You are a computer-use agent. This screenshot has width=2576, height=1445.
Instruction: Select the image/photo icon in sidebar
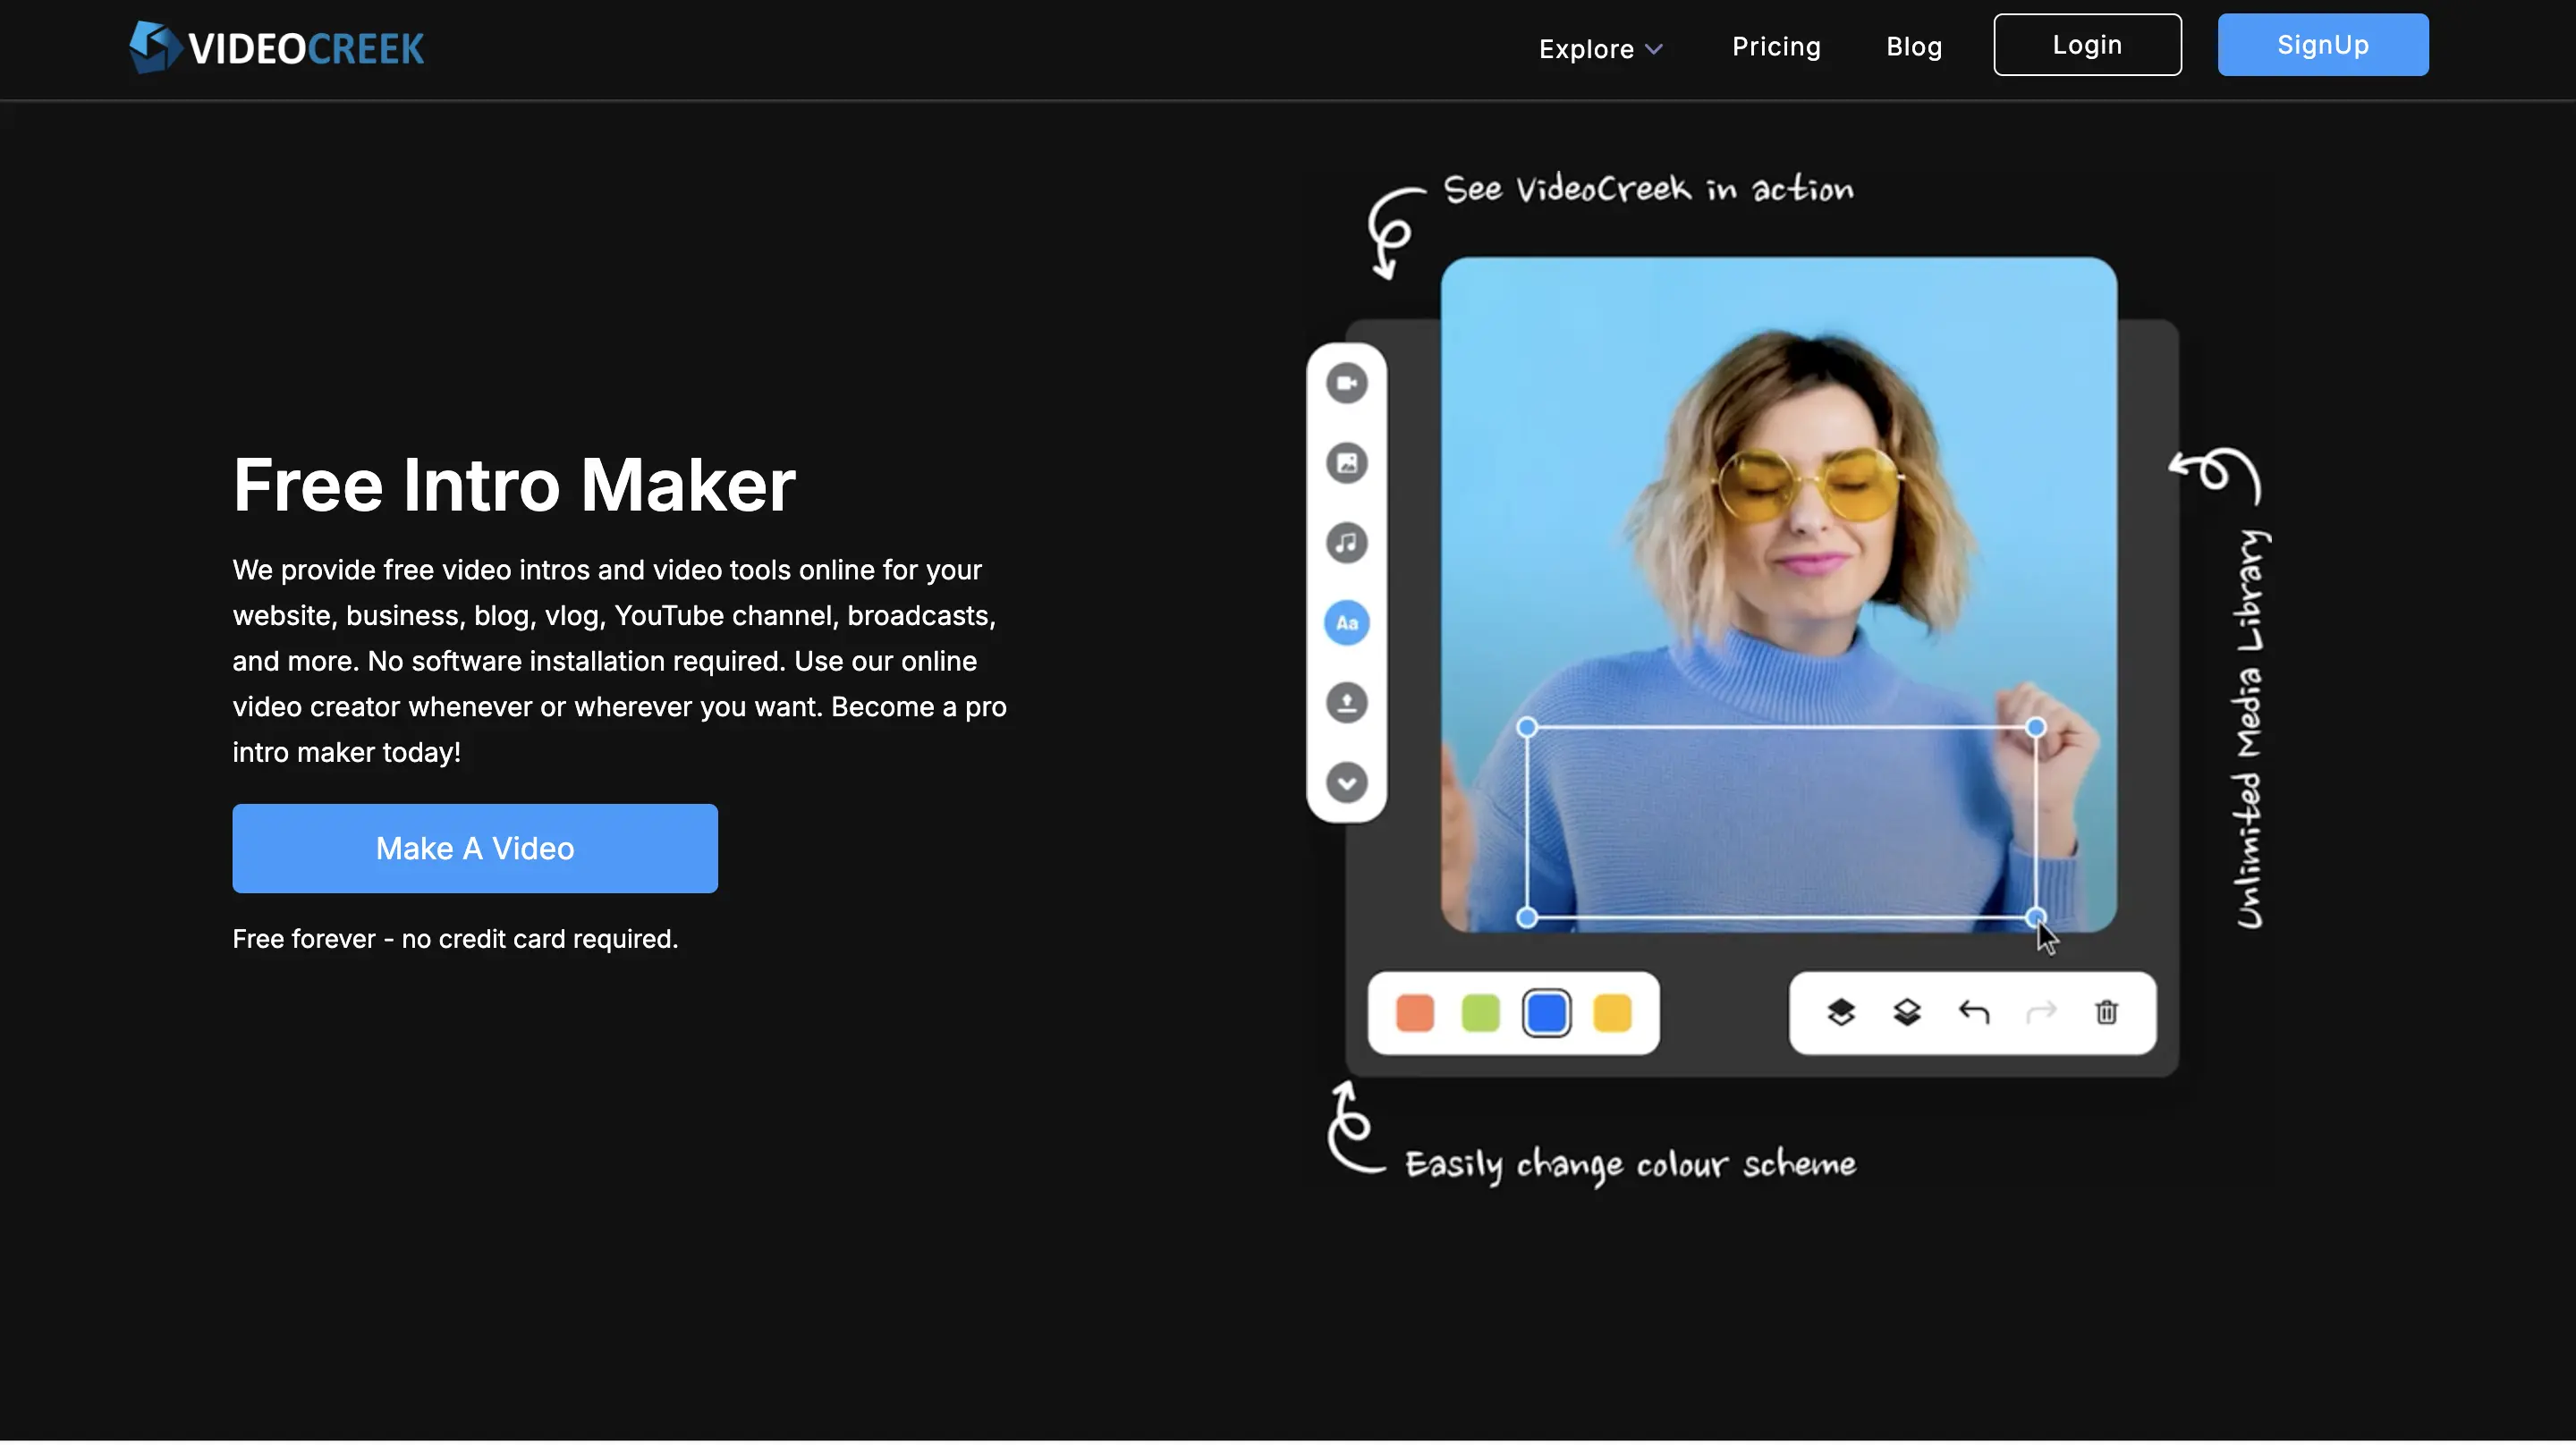(1346, 461)
